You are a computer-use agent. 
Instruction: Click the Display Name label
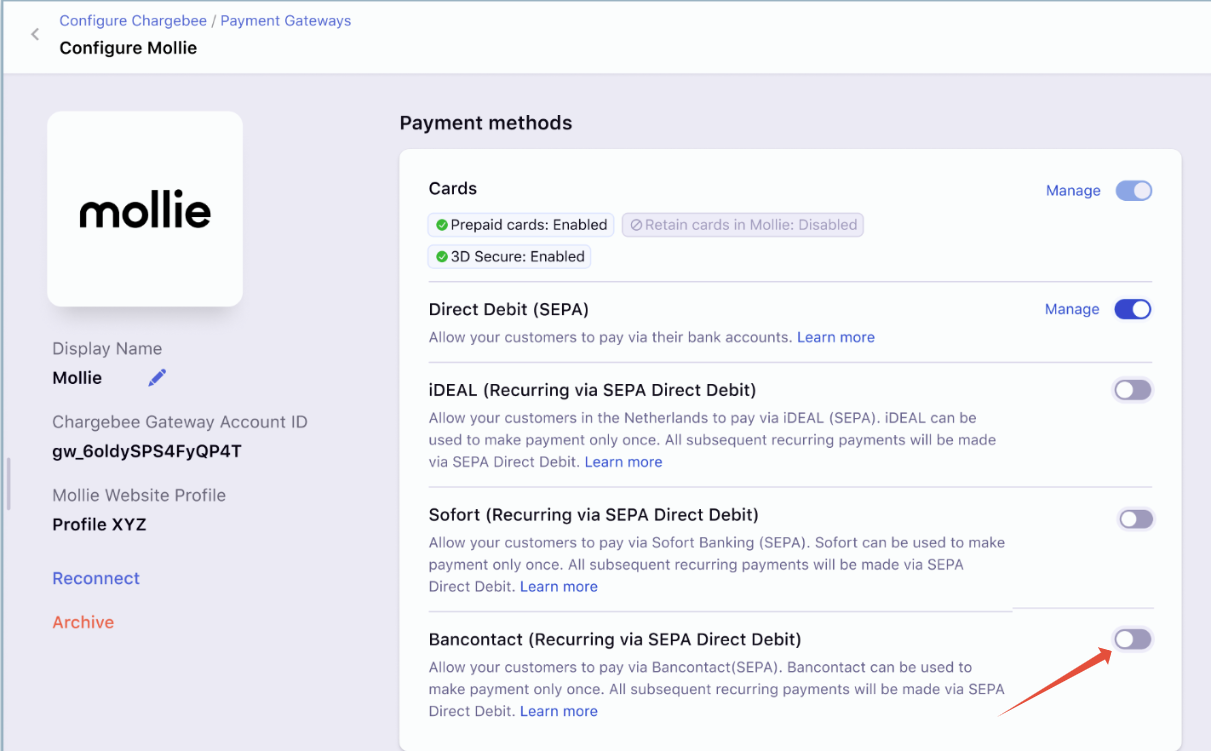click(x=107, y=349)
